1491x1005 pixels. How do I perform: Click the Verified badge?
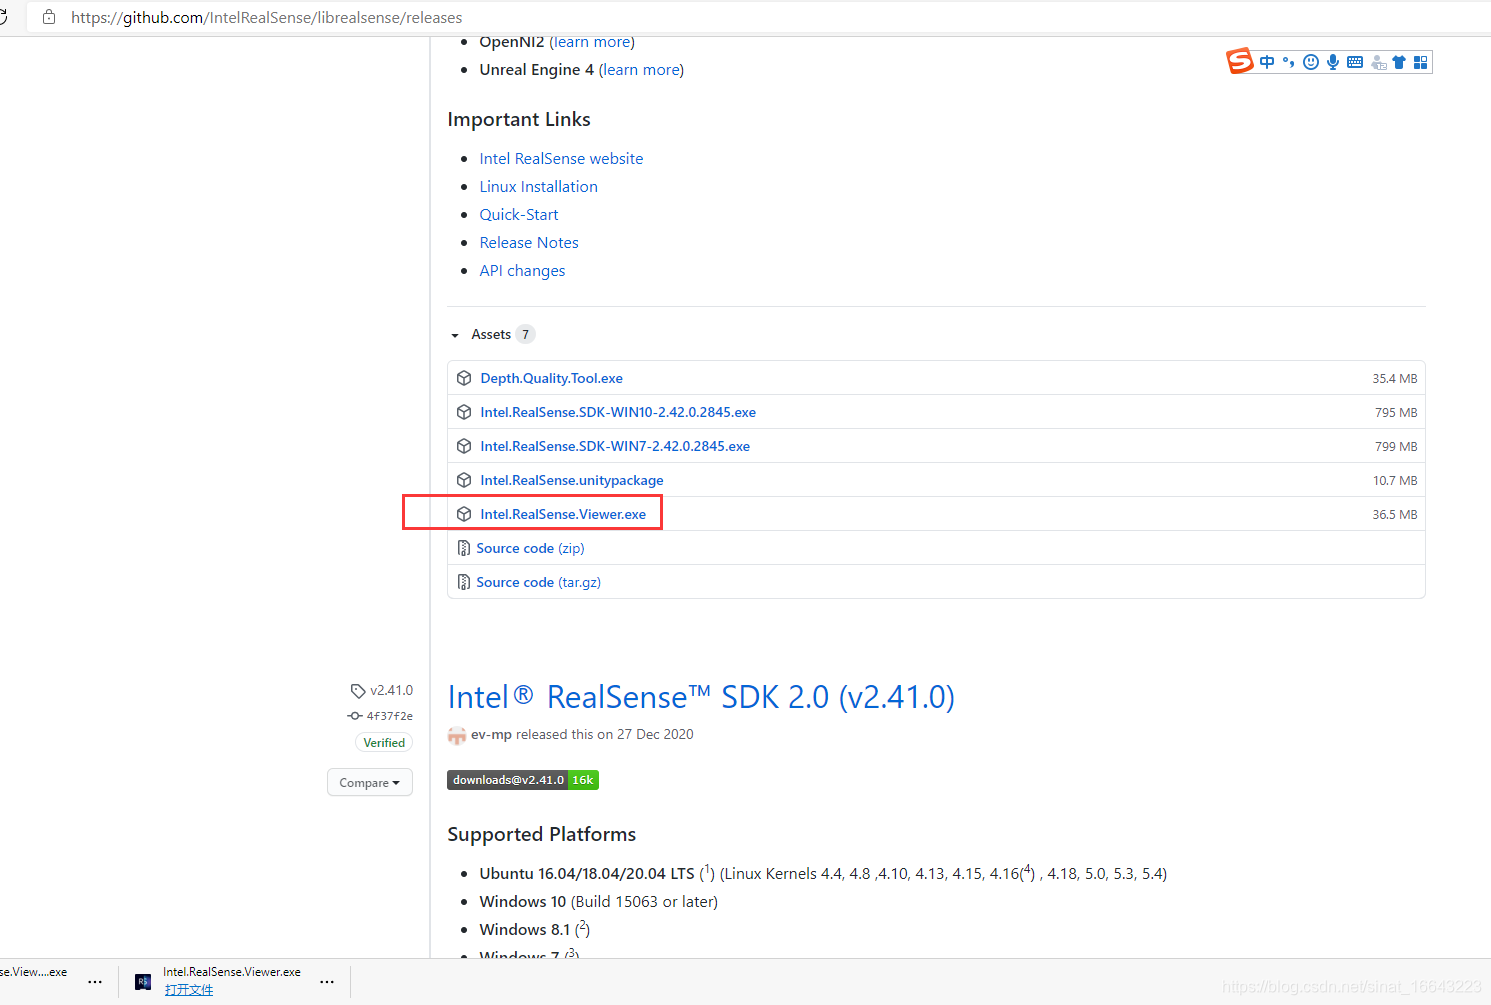click(x=384, y=743)
